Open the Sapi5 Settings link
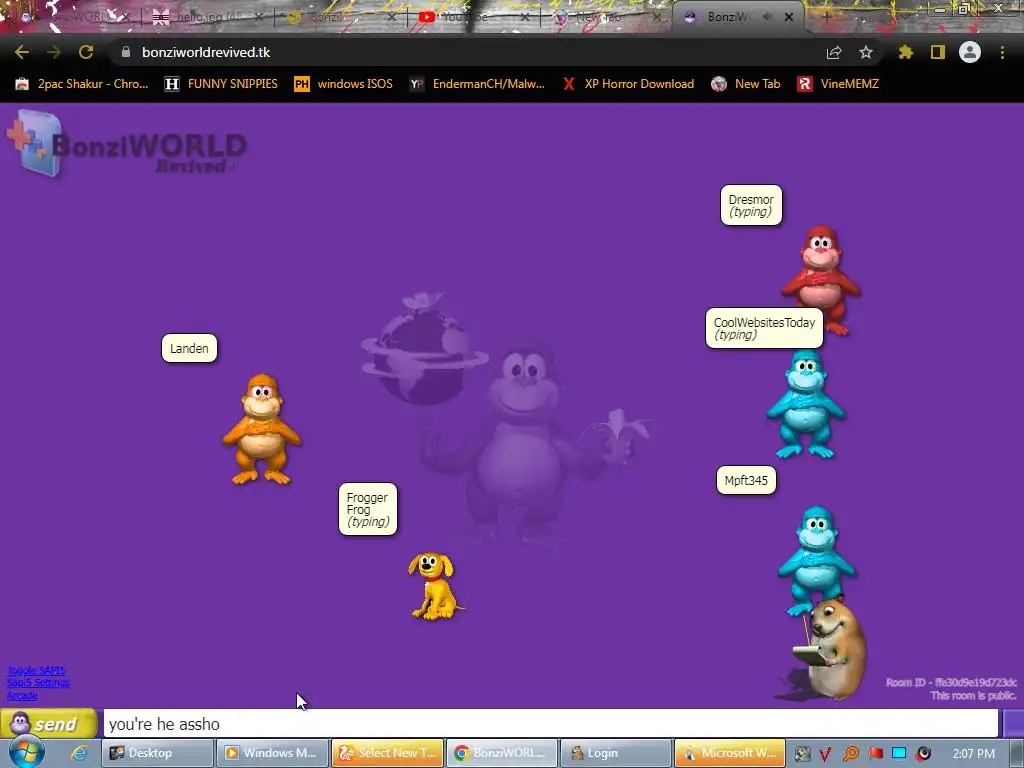This screenshot has width=1024, height=768. click(x=38, y=683)
